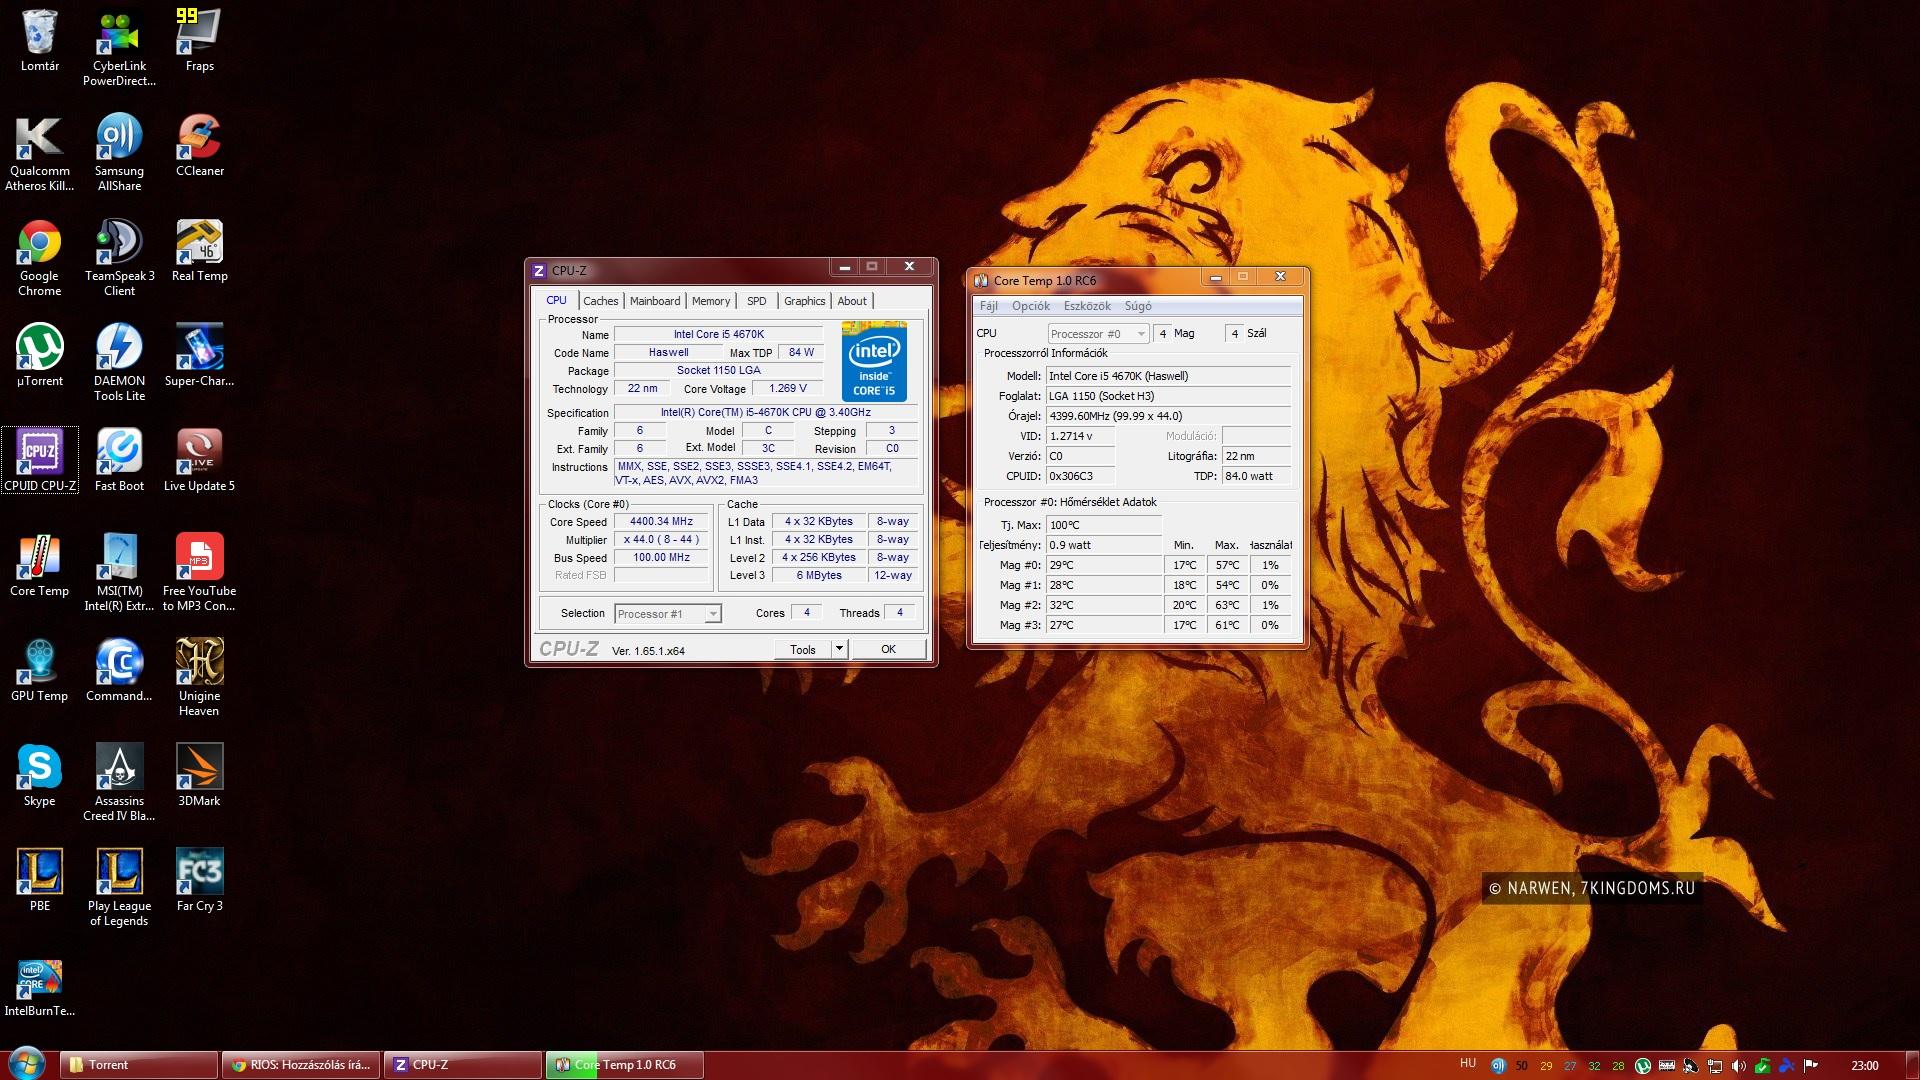Switch to Torrent taskbar window
Viewport: 1920px width, 1080px height.
139,1065
